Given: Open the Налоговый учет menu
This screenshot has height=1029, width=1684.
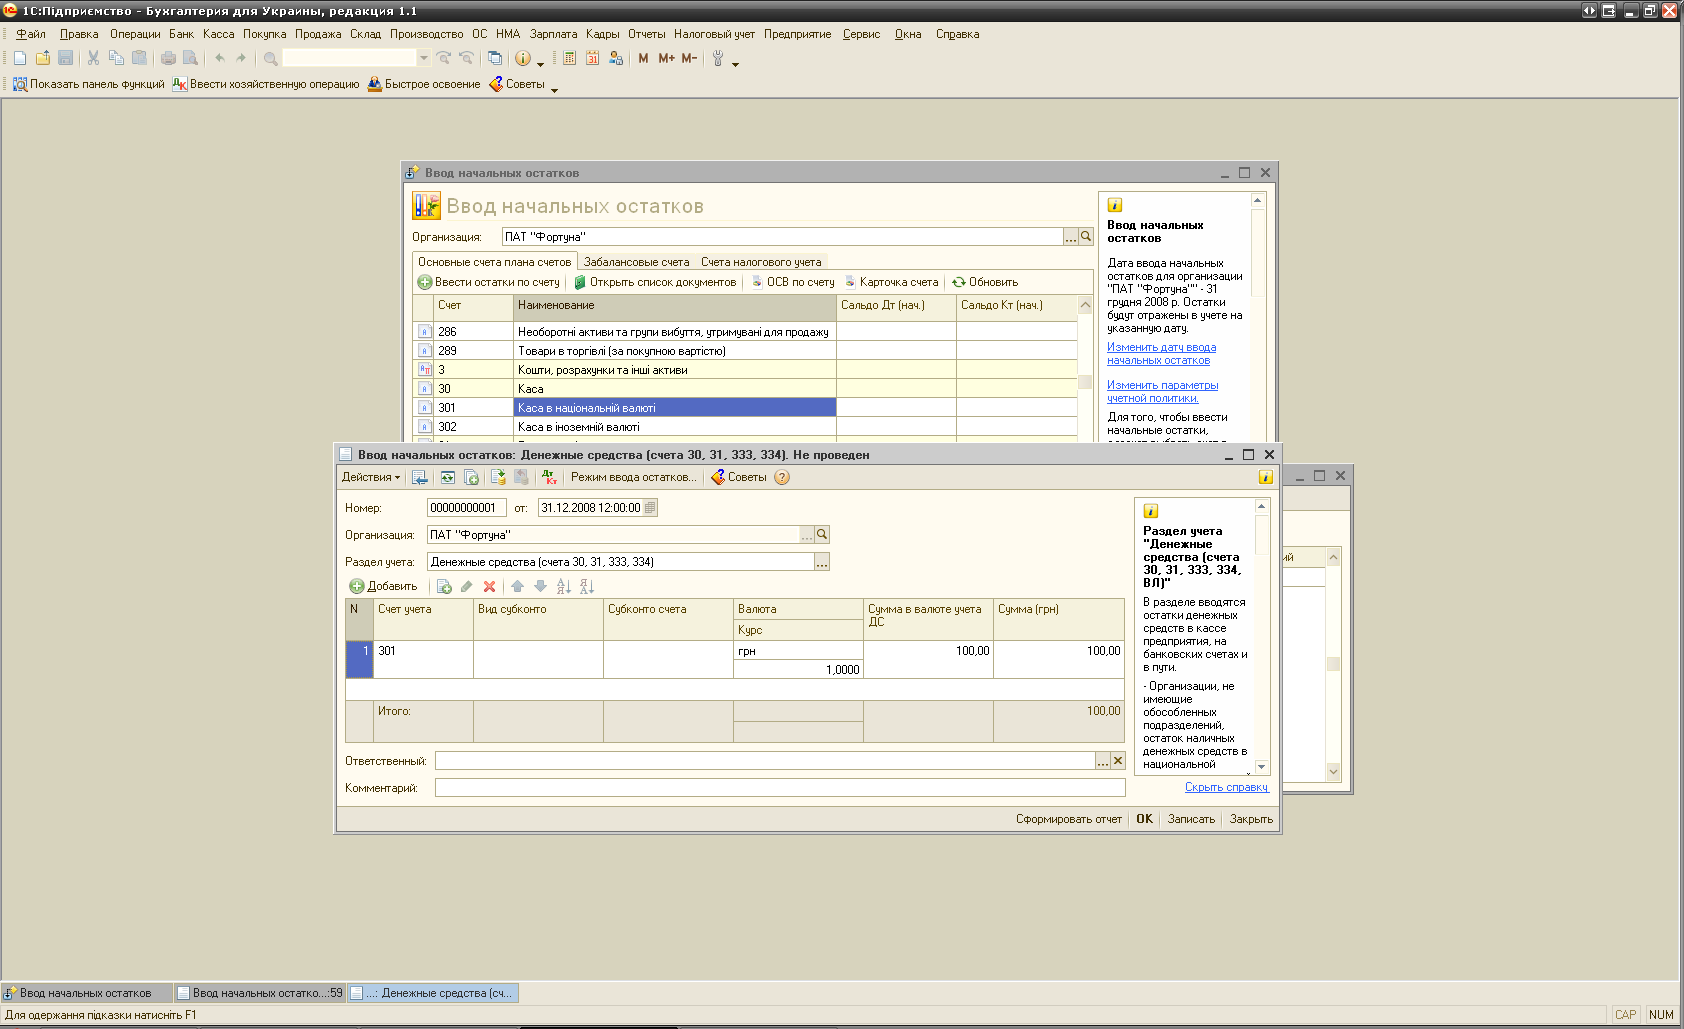Looking at the screenshot, I should point(714,34).
